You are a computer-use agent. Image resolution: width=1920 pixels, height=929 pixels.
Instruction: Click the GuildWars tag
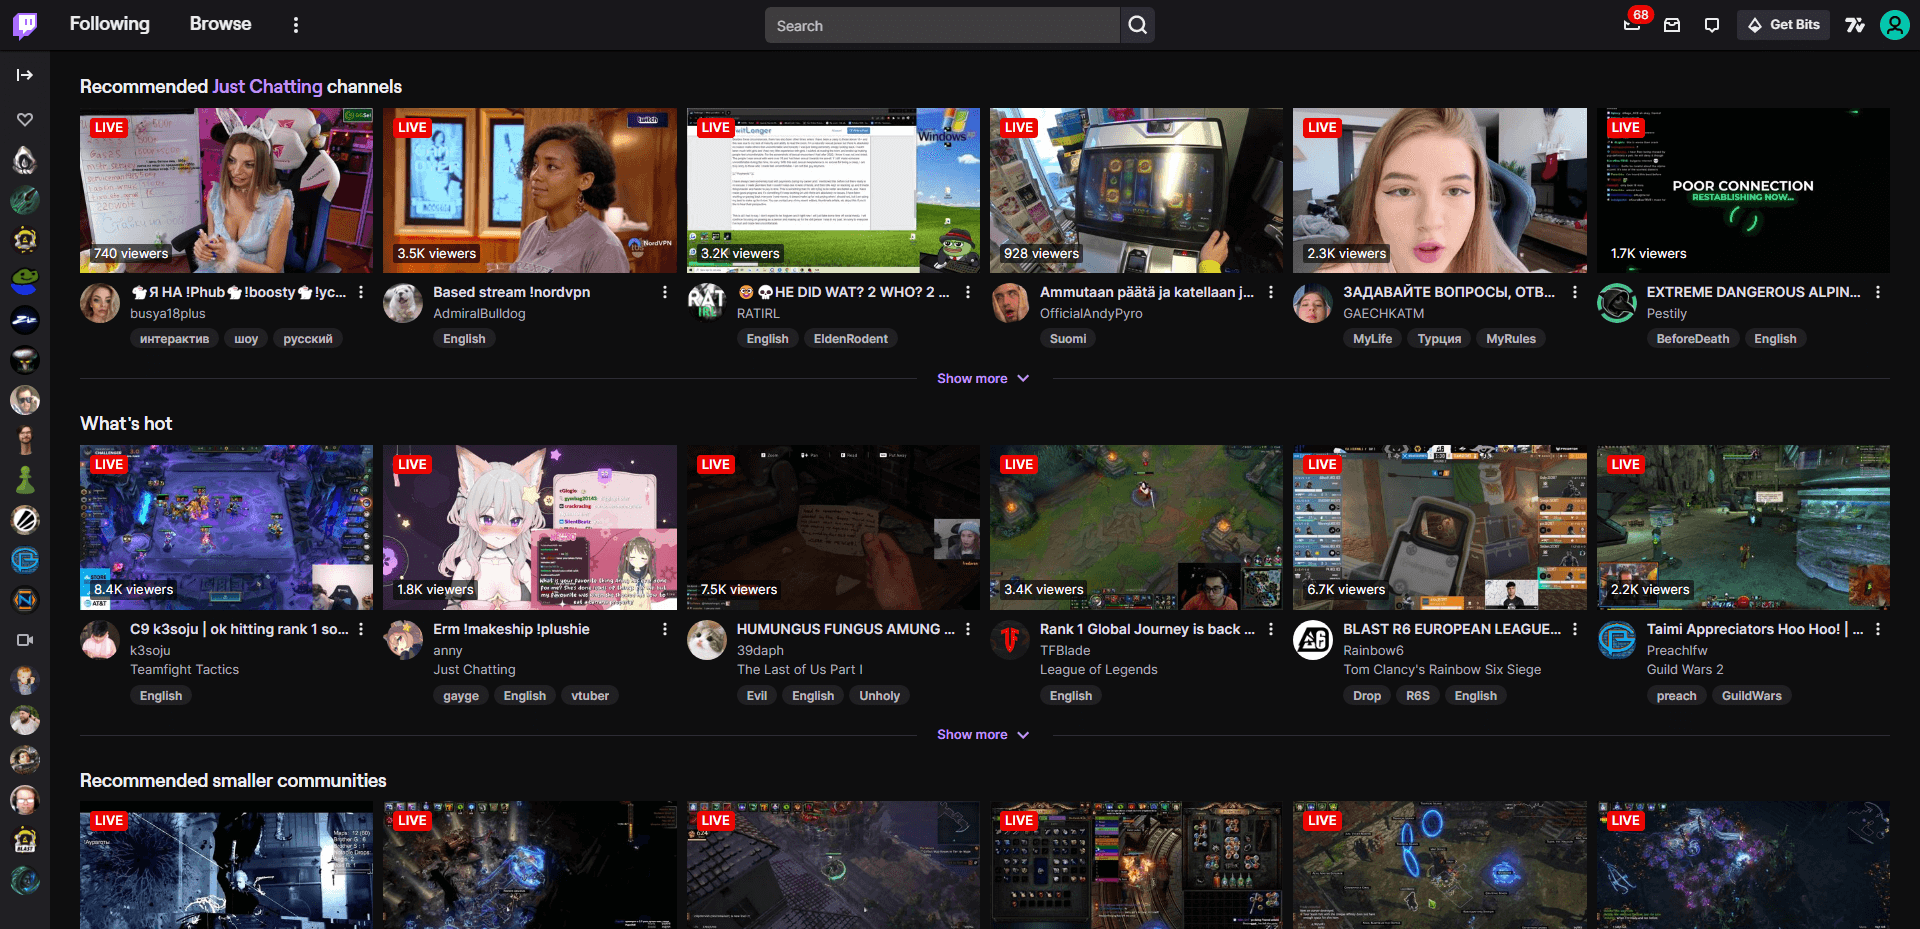1751,696
